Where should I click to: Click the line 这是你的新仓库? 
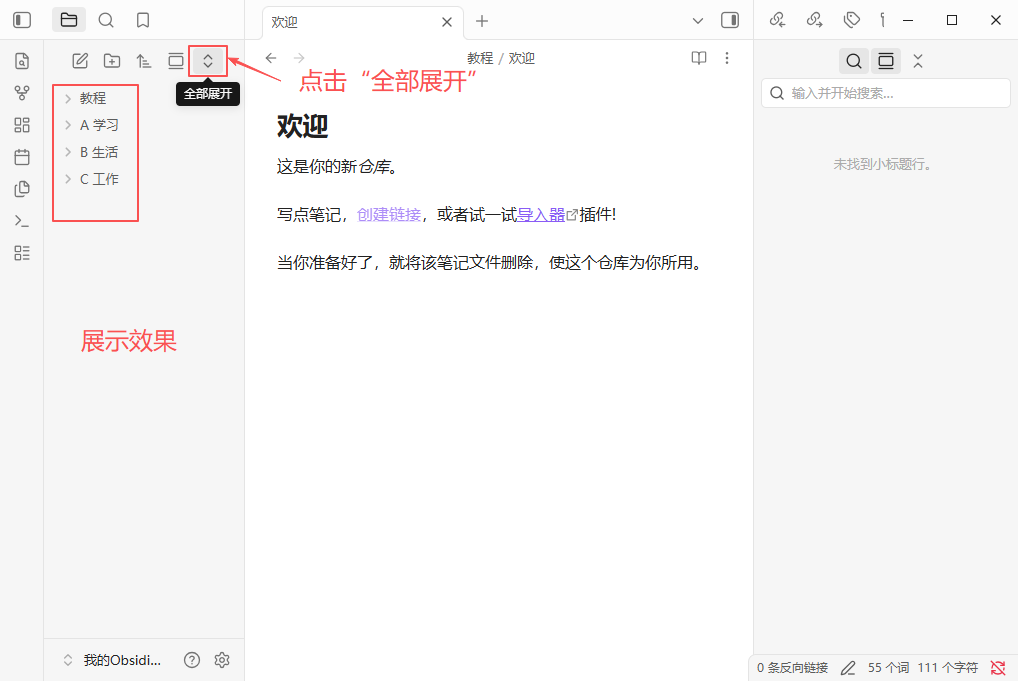pyautogui.click(x=337, y=167)
